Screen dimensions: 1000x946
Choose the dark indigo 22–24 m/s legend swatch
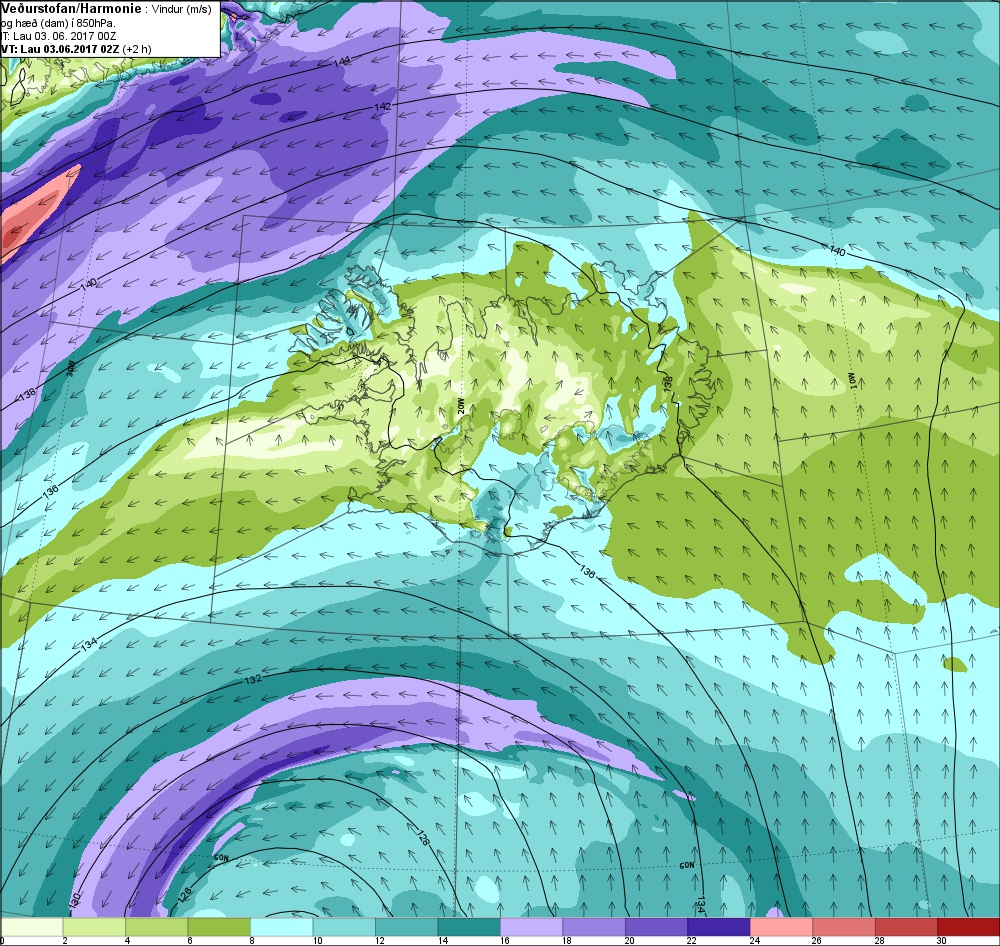pos(719,926)
